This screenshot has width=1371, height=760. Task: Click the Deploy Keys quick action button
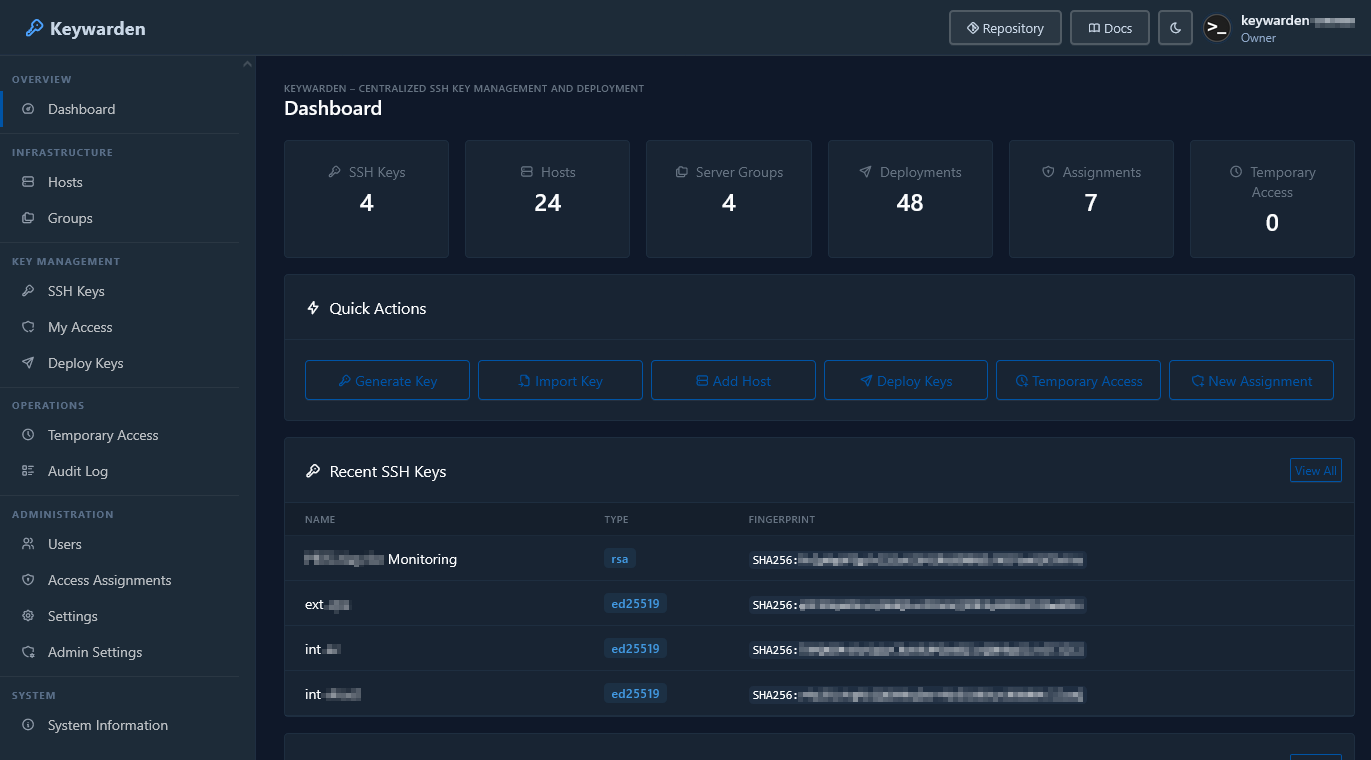906,381
